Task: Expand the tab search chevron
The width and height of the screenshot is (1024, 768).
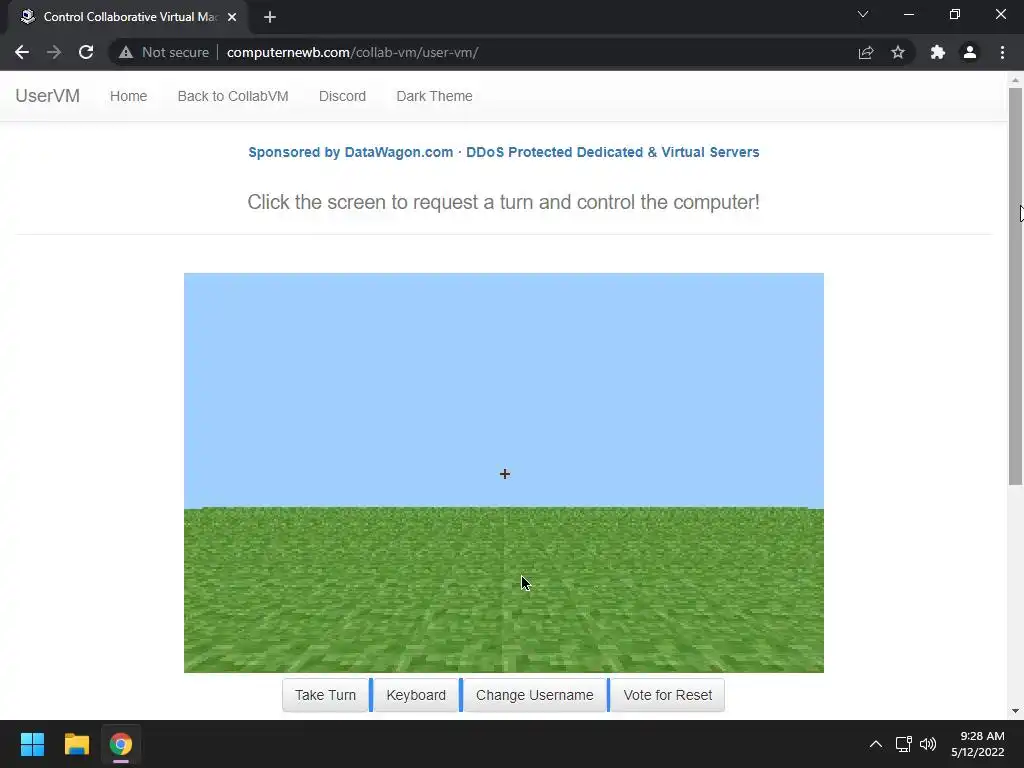Action: pos(863,14)
